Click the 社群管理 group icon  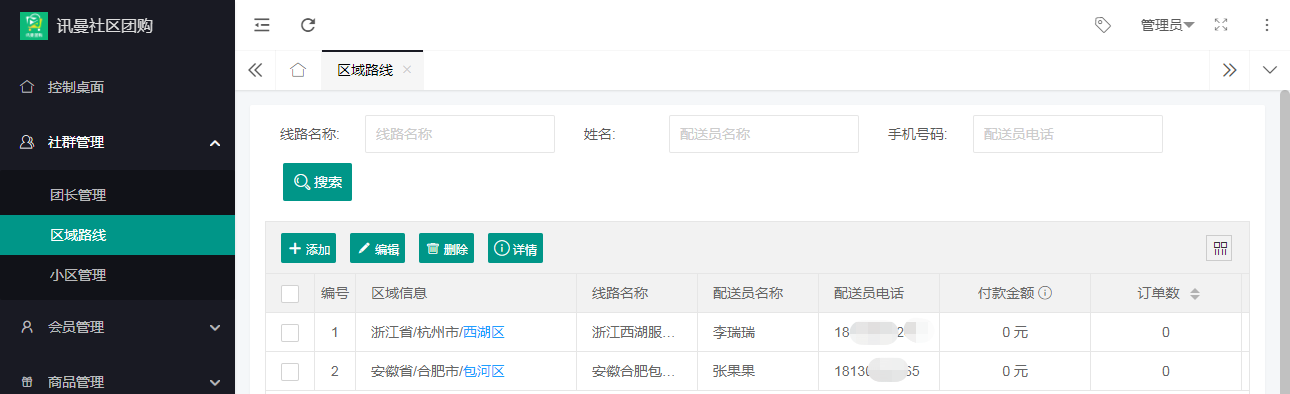(x=28, y=142)
